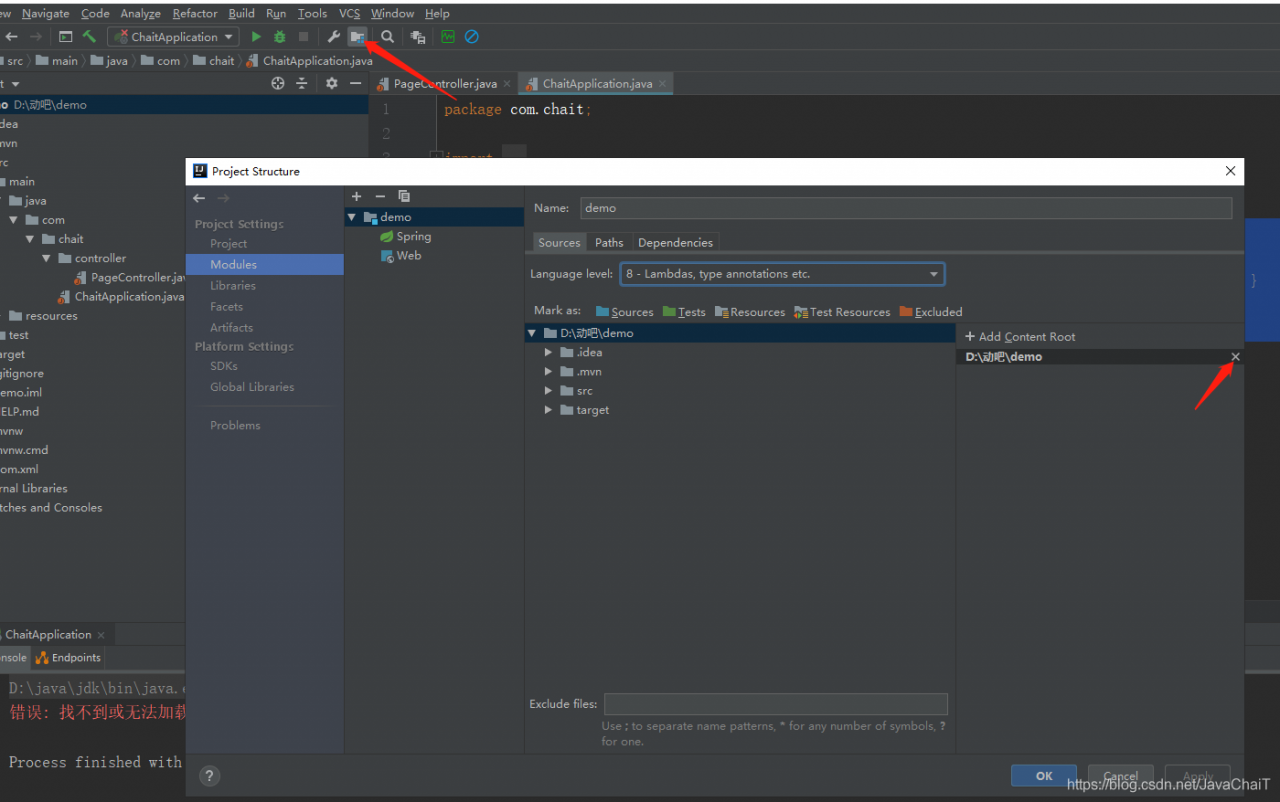Open the Problems section
Screen dimensions: 1280x802
[x=235, y=426]
